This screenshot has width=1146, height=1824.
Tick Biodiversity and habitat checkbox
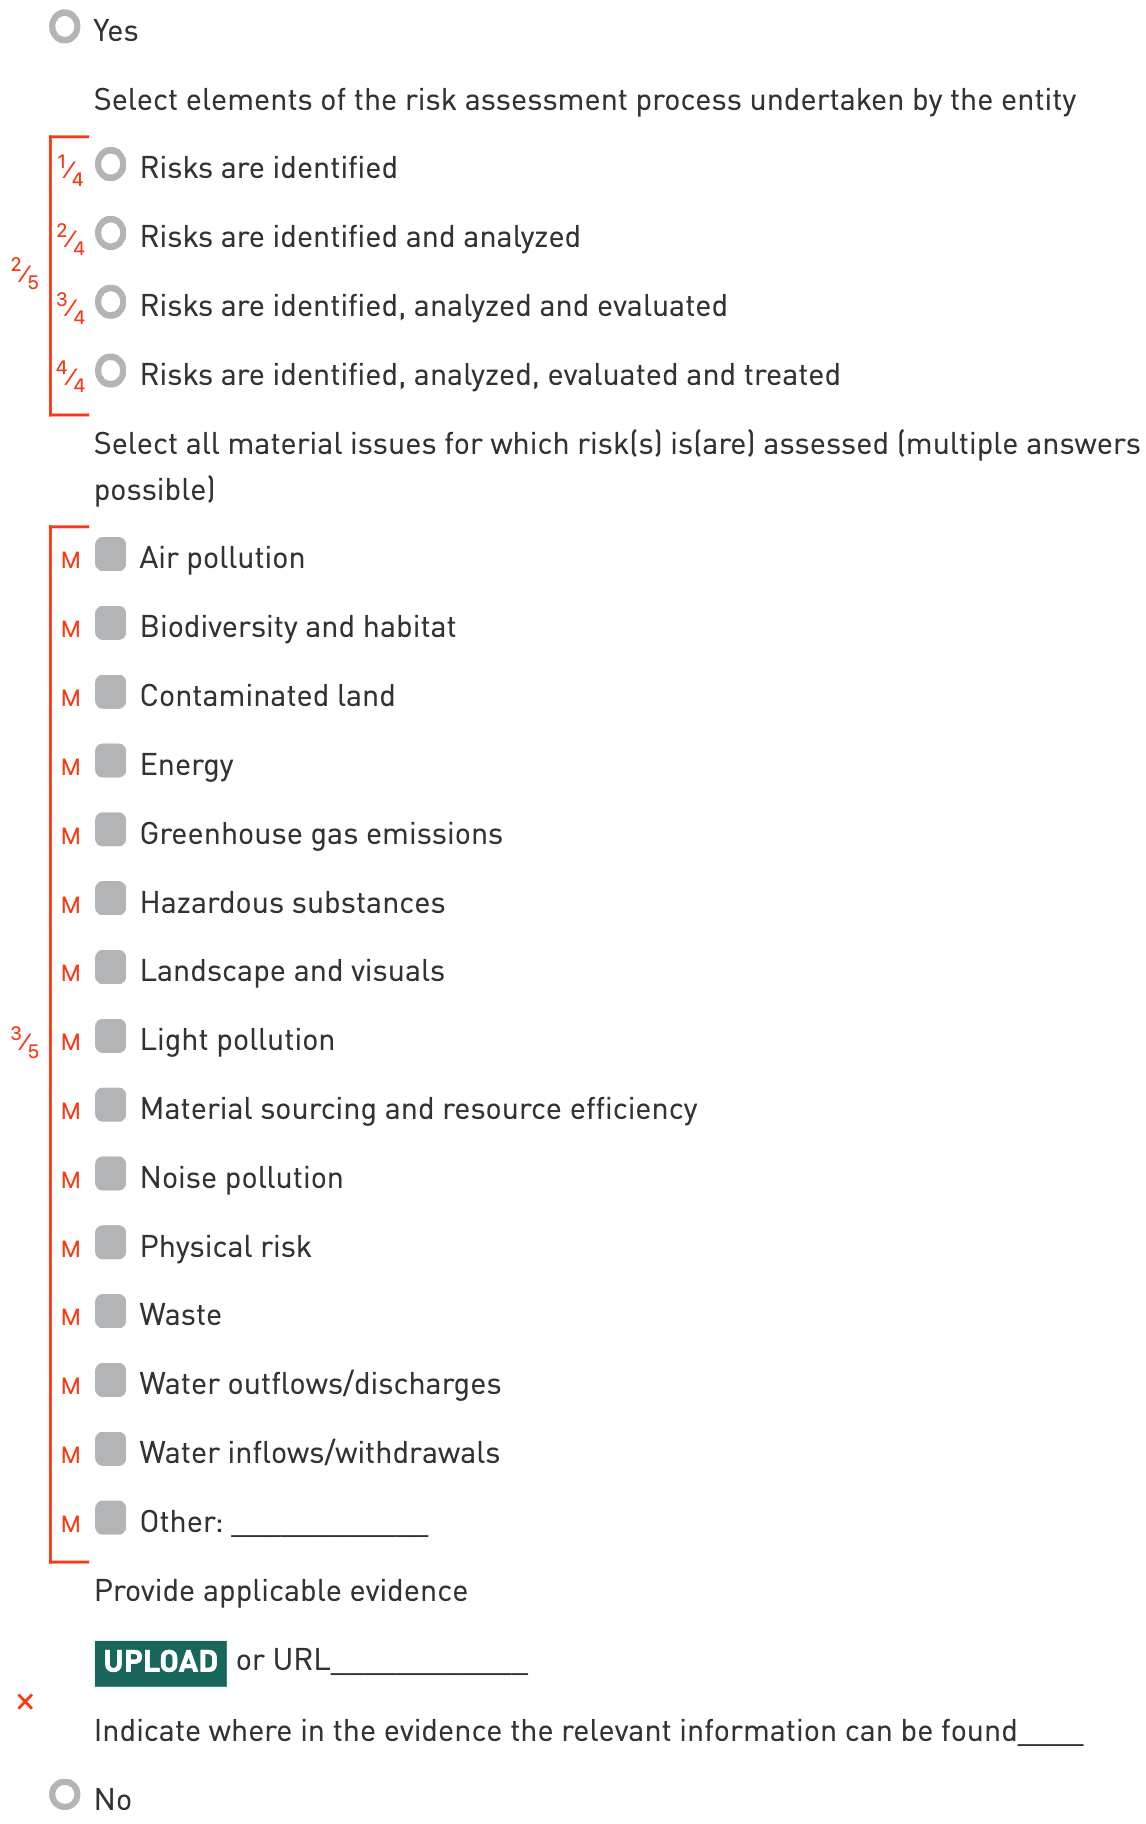coord(111,623)
